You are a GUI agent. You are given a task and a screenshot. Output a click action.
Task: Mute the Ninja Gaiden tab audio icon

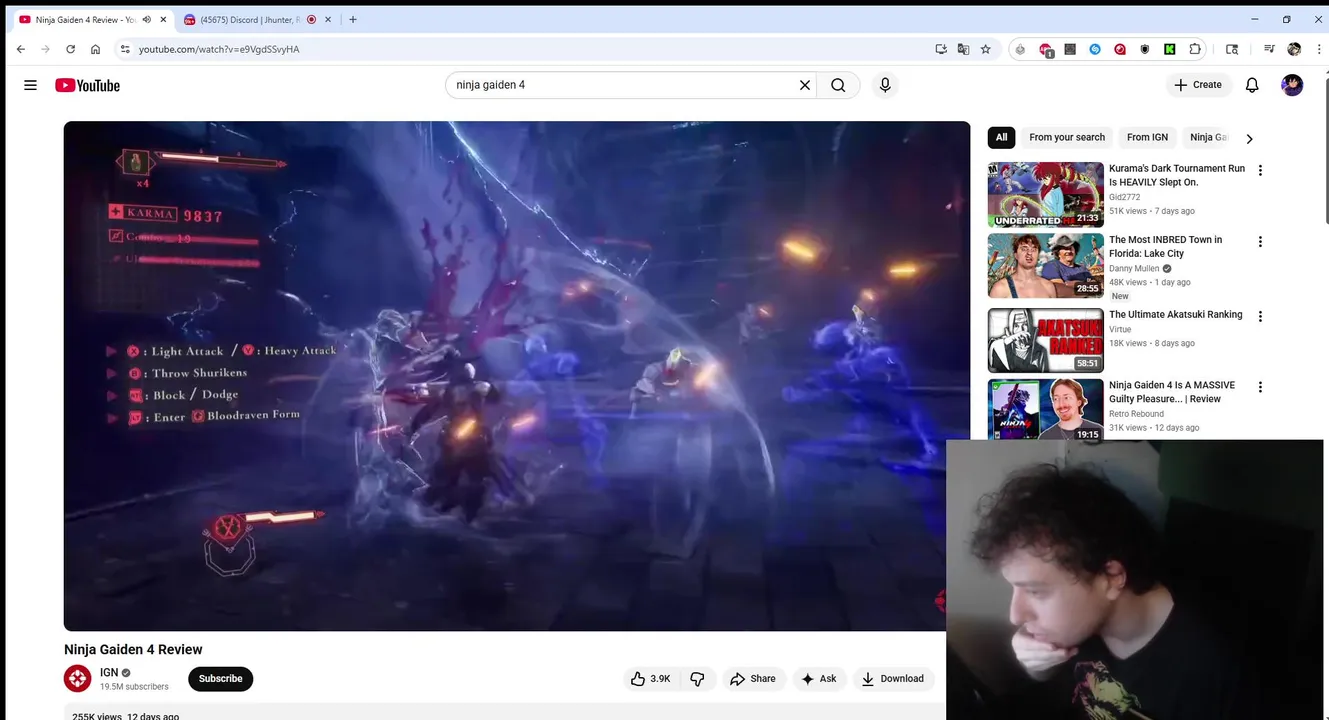[146, 19]
